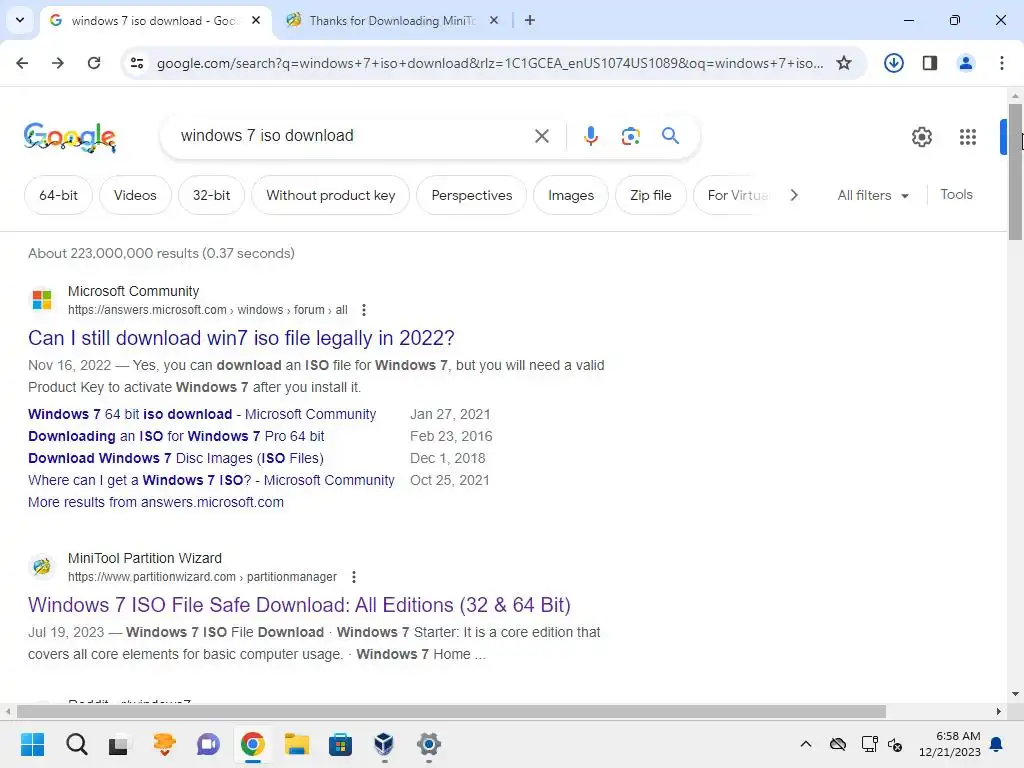Image resolution: width=1024 pixels, height=768 pixels.
Task: Open VirtualBox from the taskbar
Action: [384, 744]
